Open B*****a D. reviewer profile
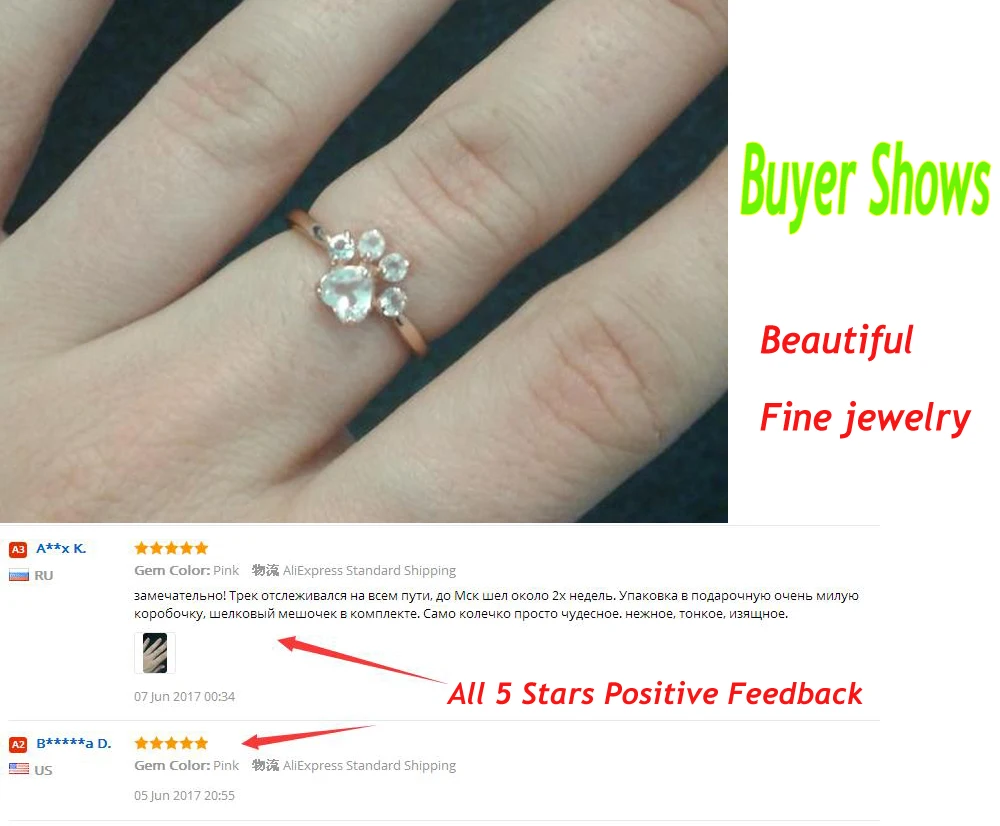The width and height of the screenshot is (1000, 826). pos(74,743)
